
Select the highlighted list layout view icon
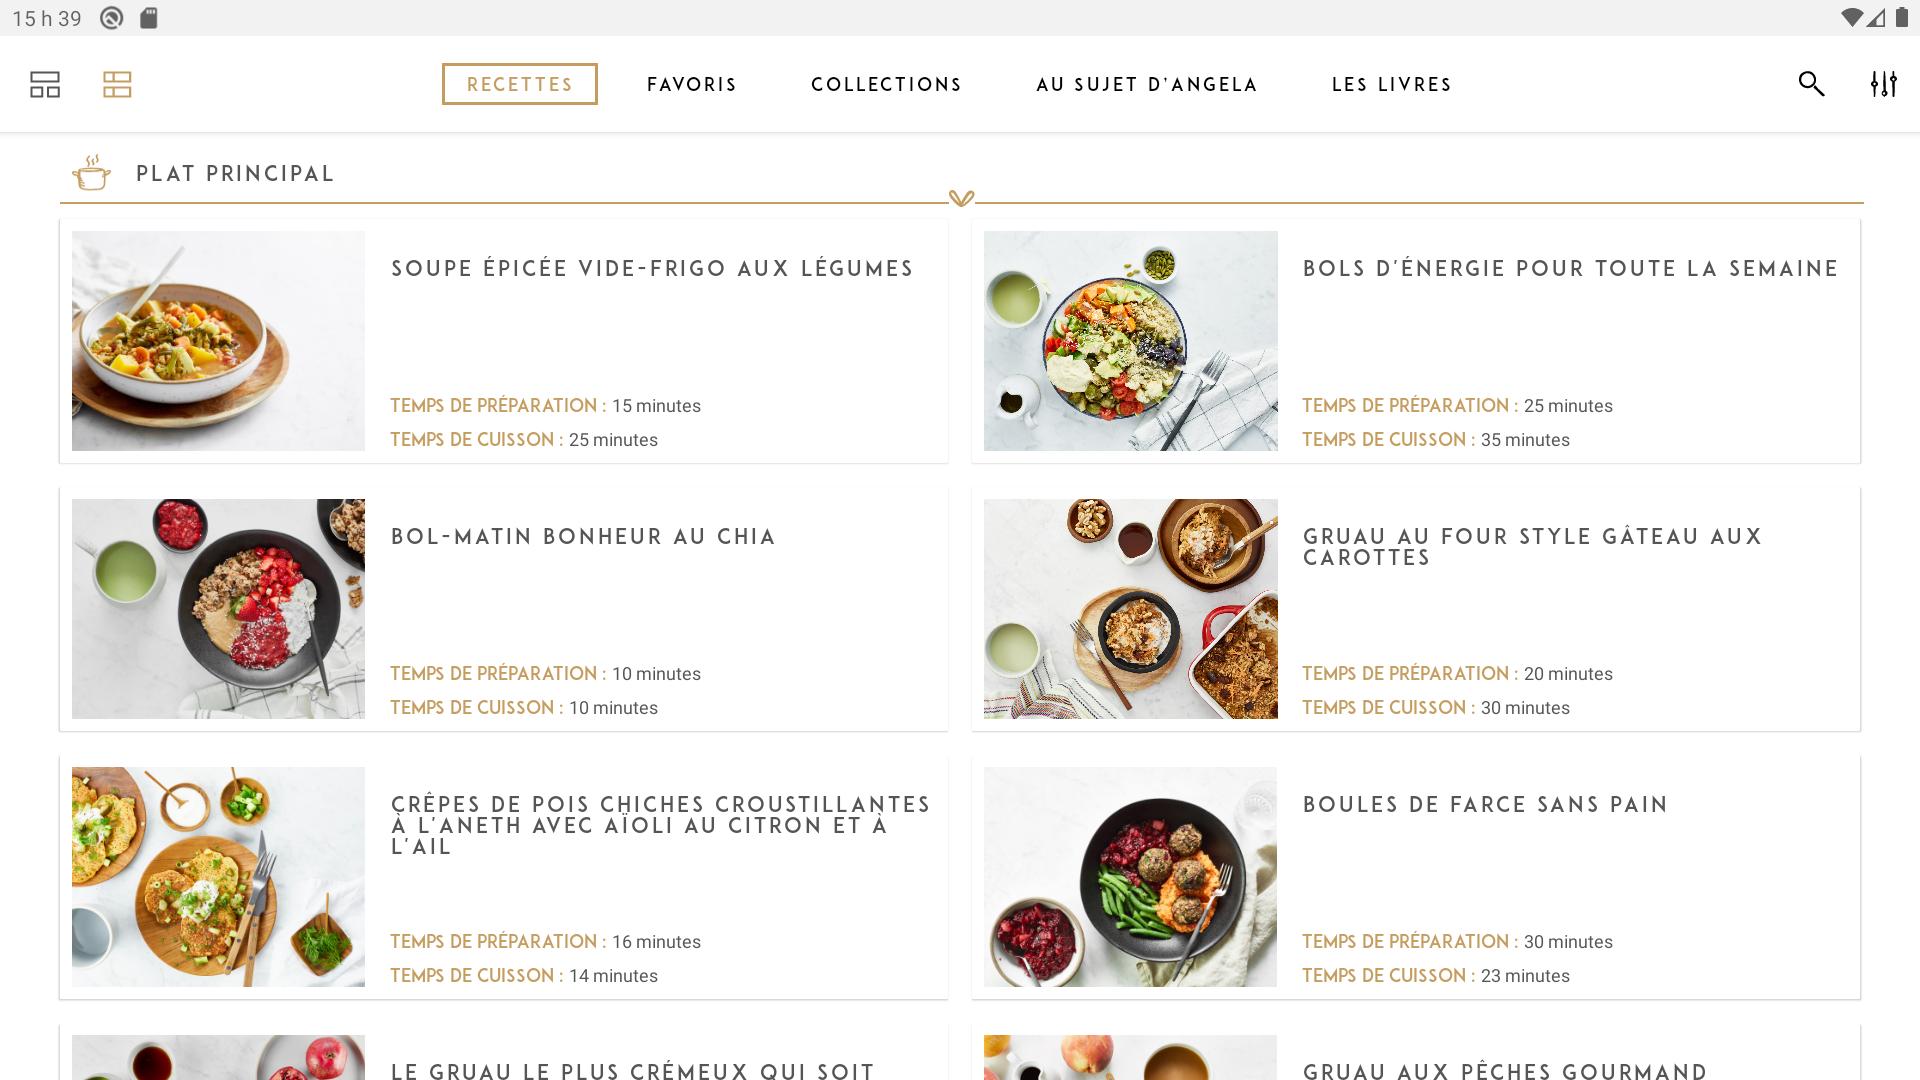coord(117,85)
